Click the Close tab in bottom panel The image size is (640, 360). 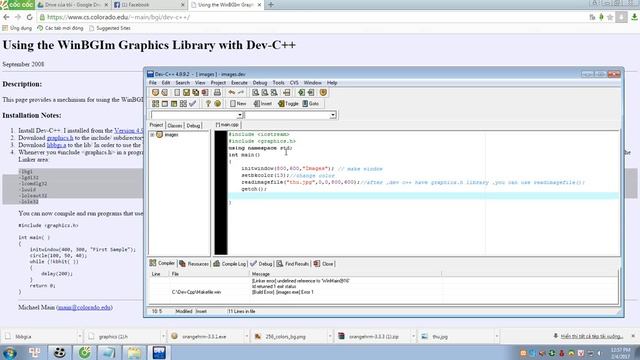pos(324,264)
